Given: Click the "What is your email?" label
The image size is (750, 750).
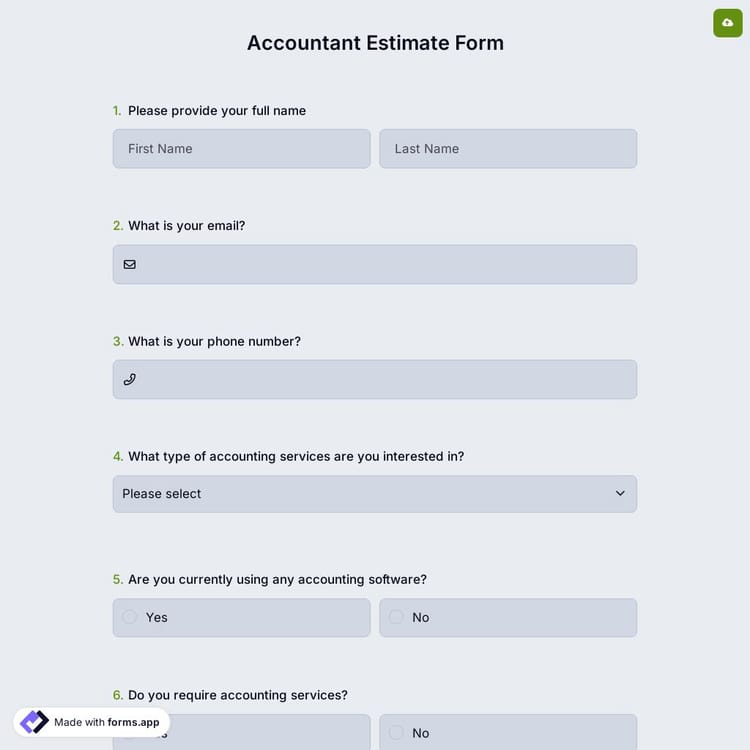Looking at the screenshot, I should 186,226.
